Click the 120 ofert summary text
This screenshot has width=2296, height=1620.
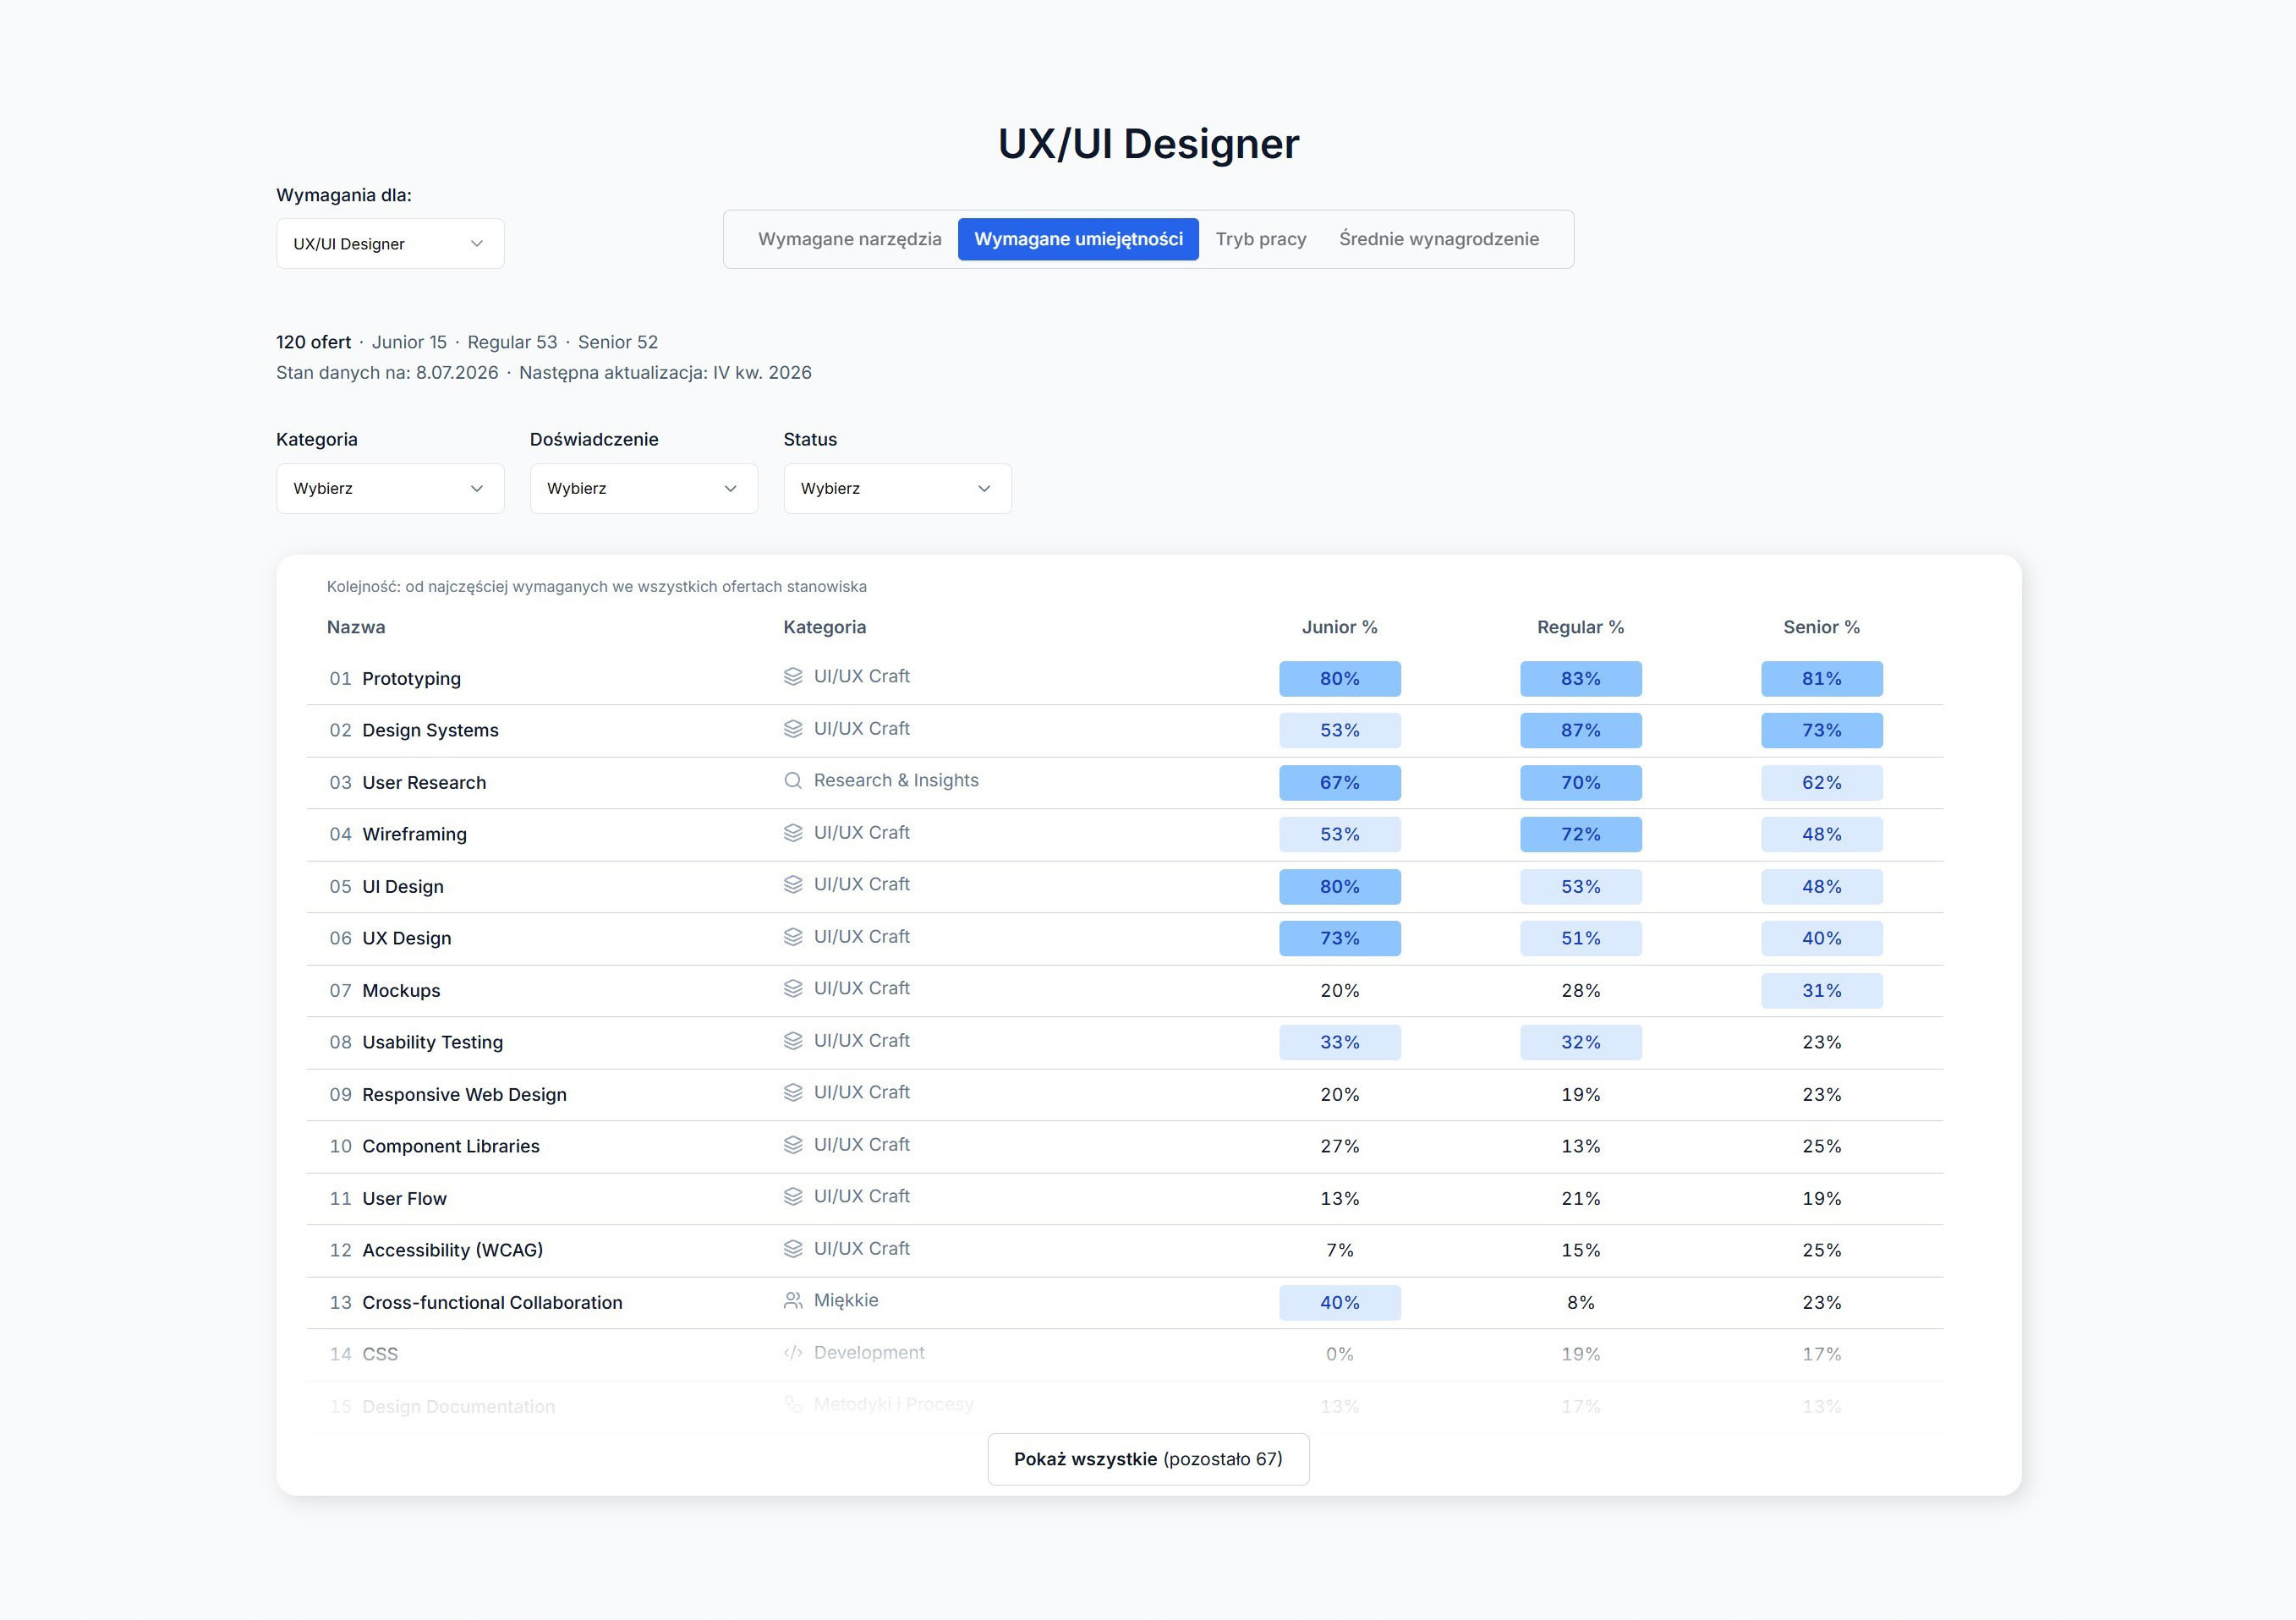coord(313,342)
